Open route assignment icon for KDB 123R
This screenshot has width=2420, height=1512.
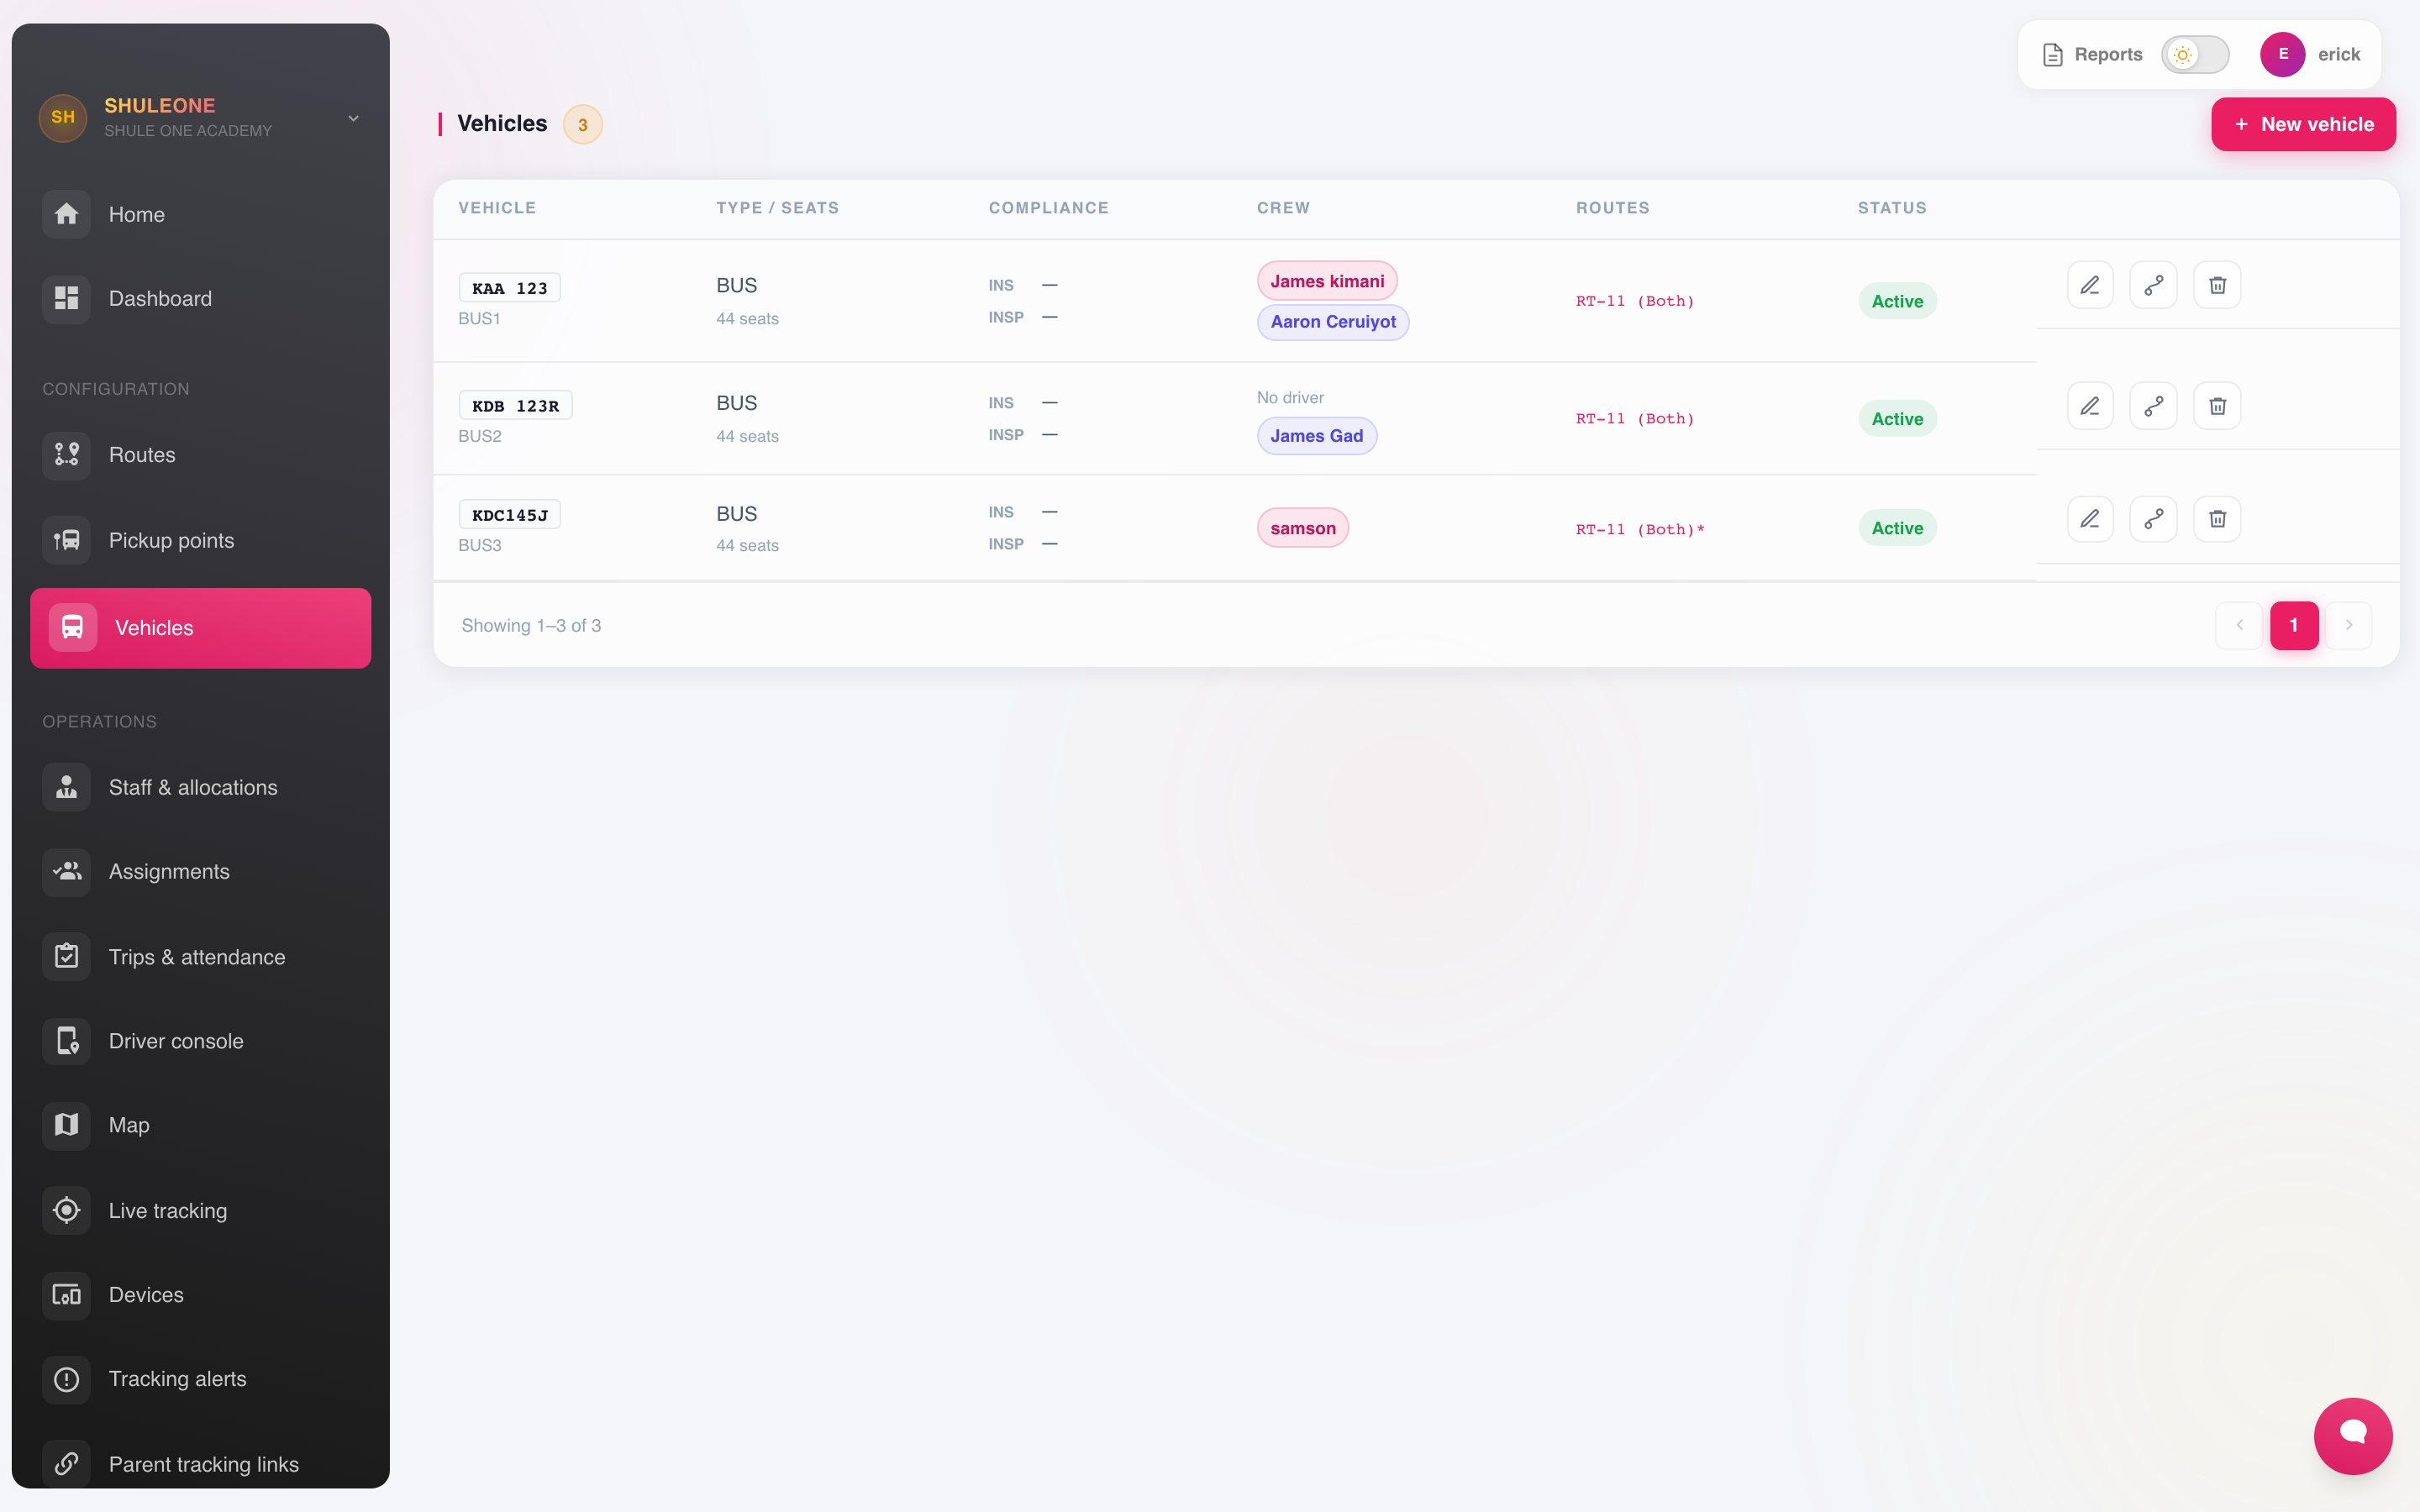(2153, 406)
